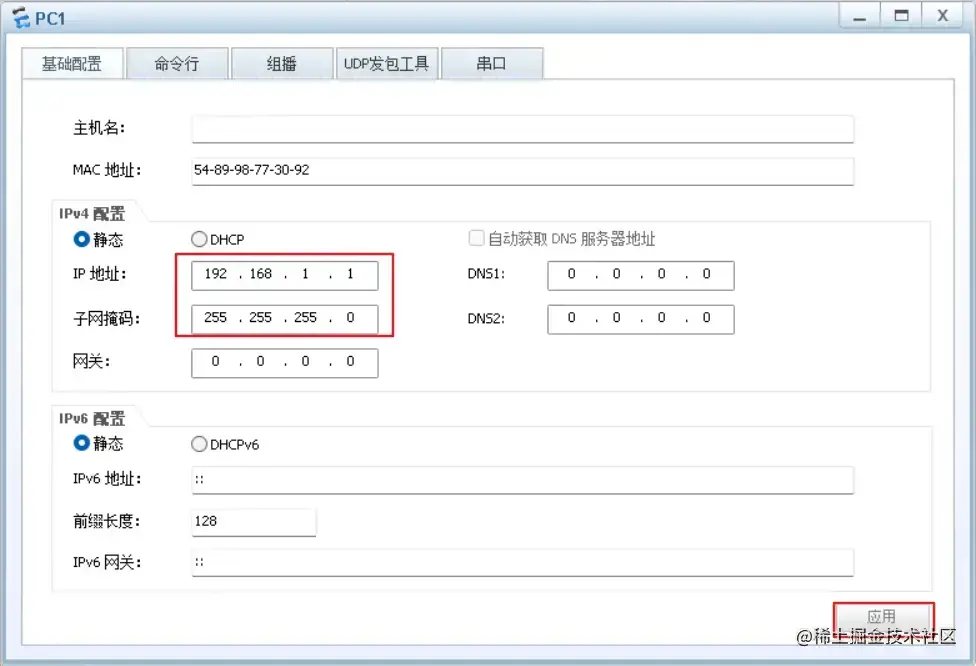Click the first octet 192 of IP address
Screen dimensions: 976x666
point(215,274)
